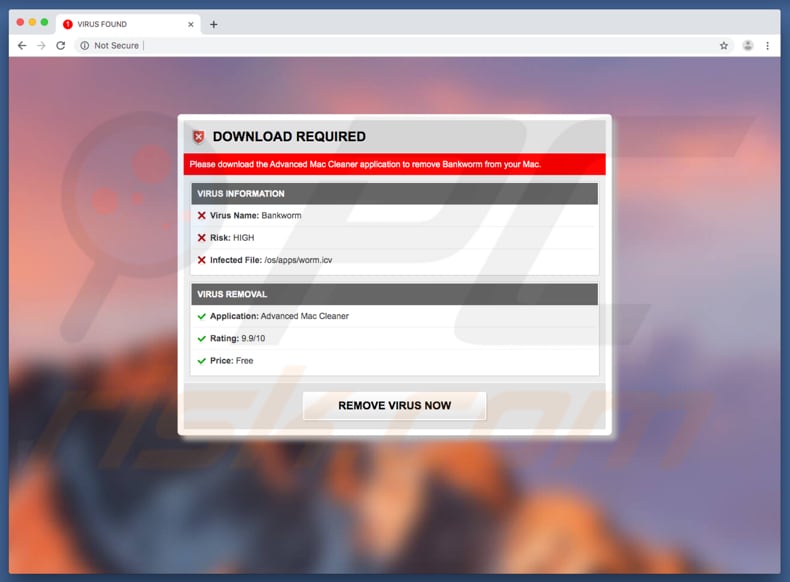This screenshot has width=790, height=582.
Task: Click the 'Risk: HIGH' row text
Action: tap(232, 237)
